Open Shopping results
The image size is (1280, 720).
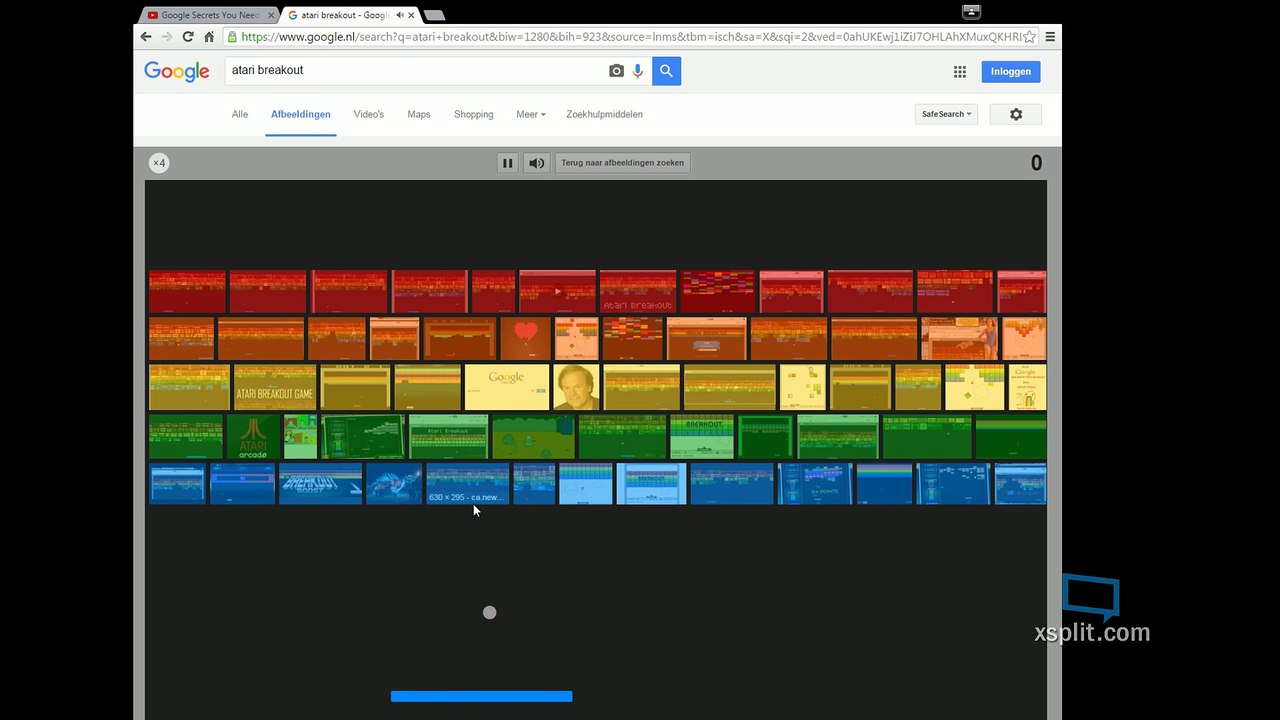coord(474,114)
